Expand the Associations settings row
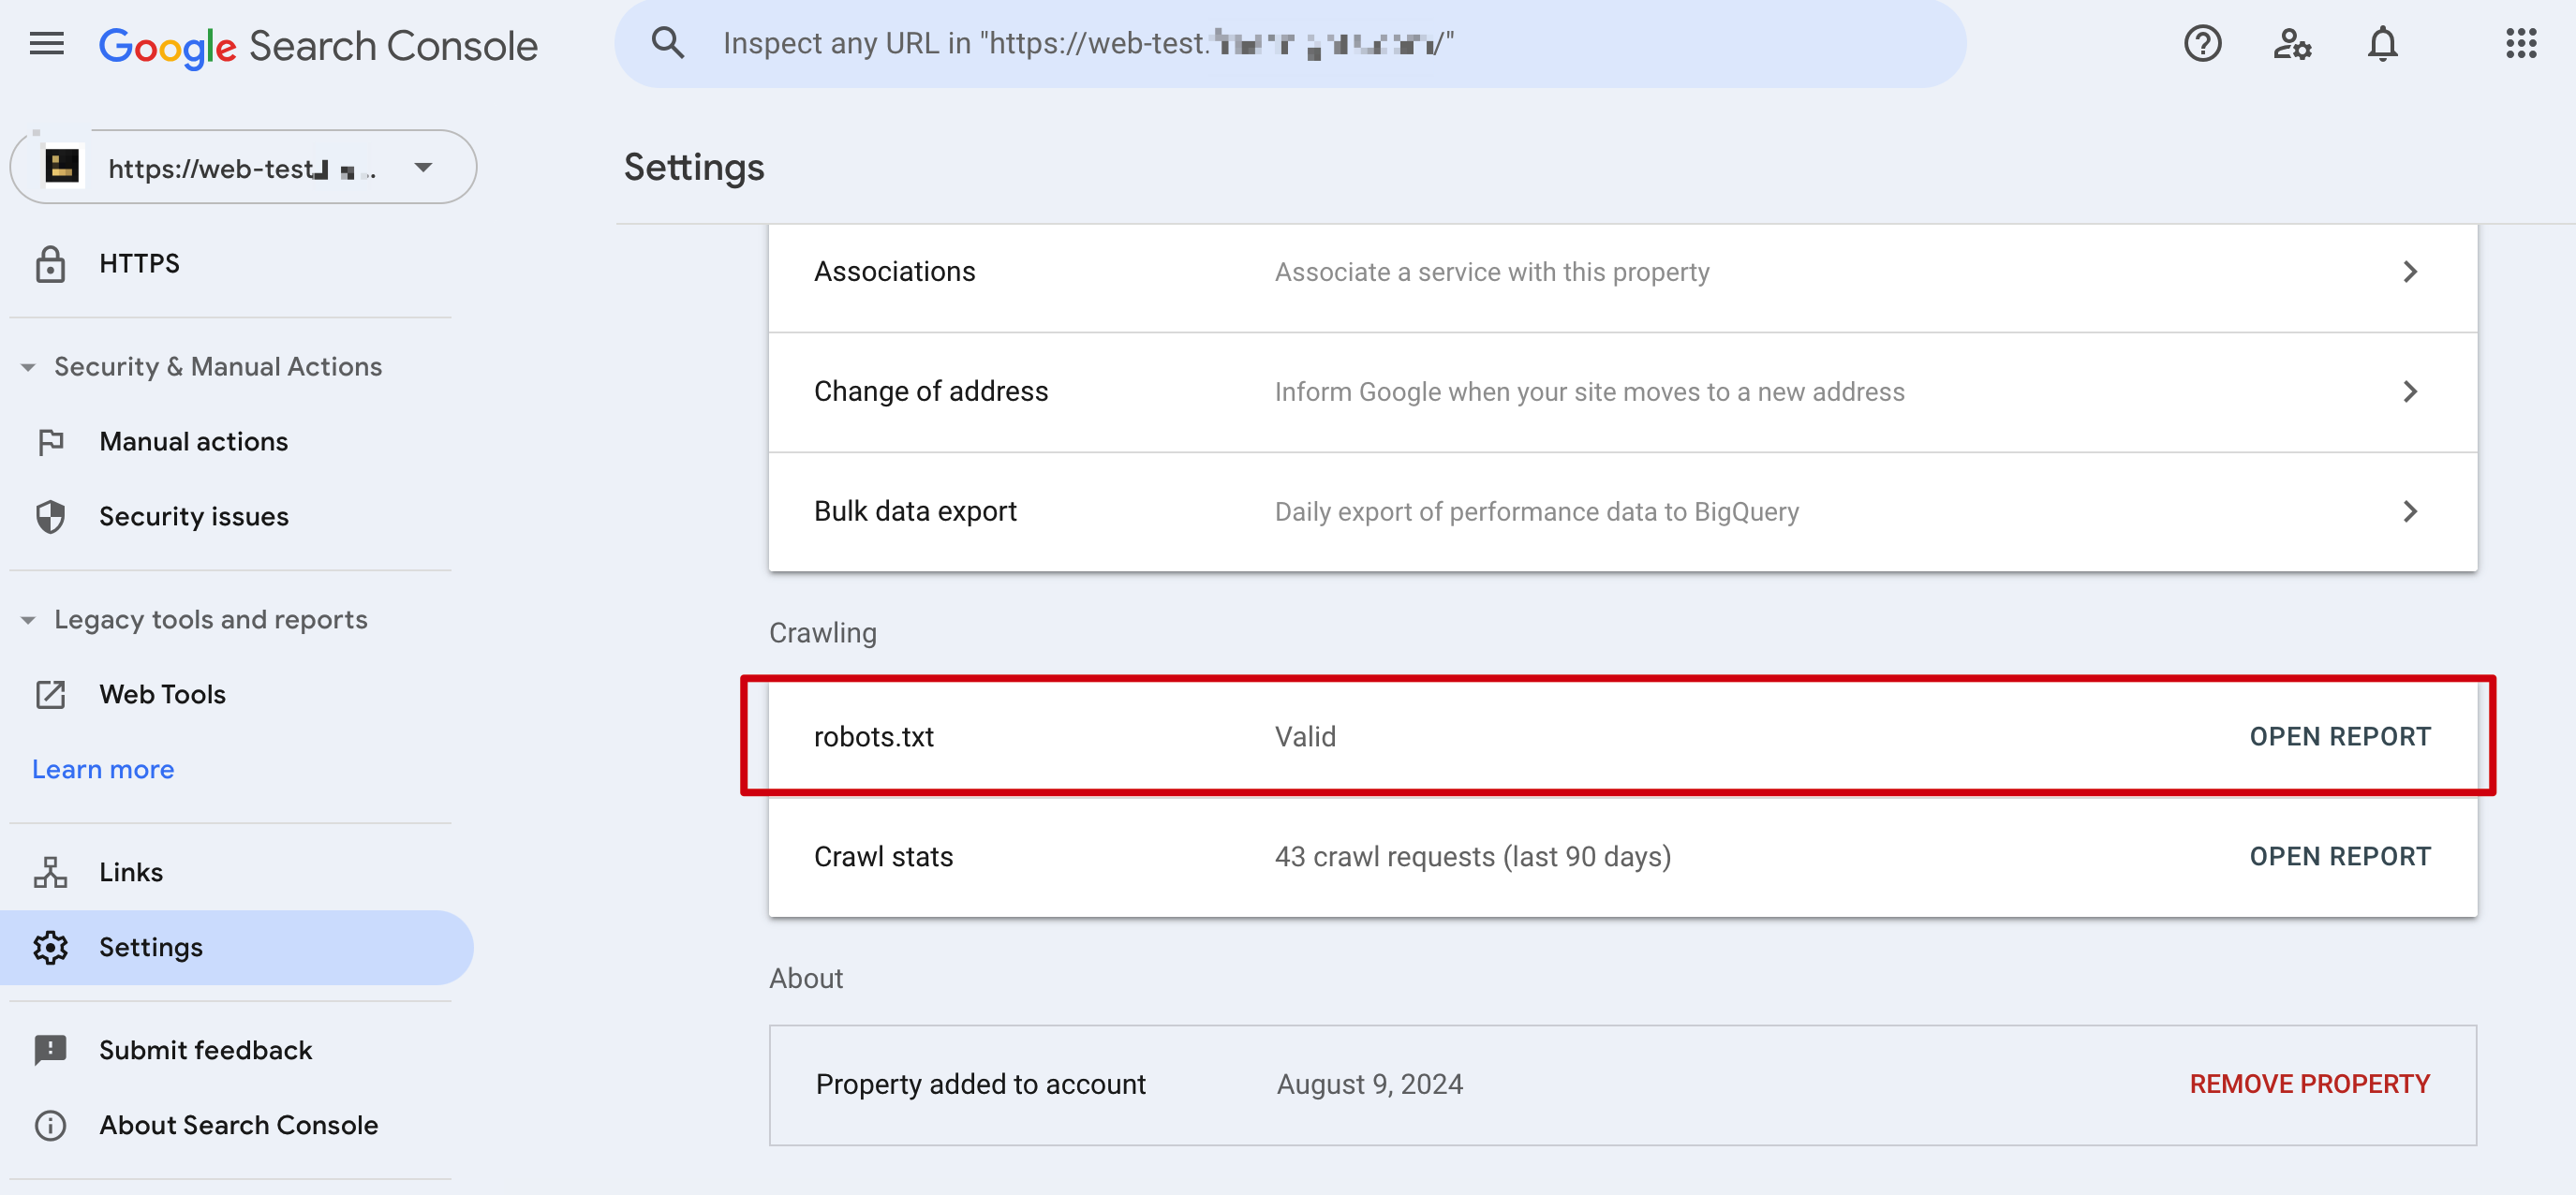This screenshot has height=1195, width=2576. [2409, 272]
